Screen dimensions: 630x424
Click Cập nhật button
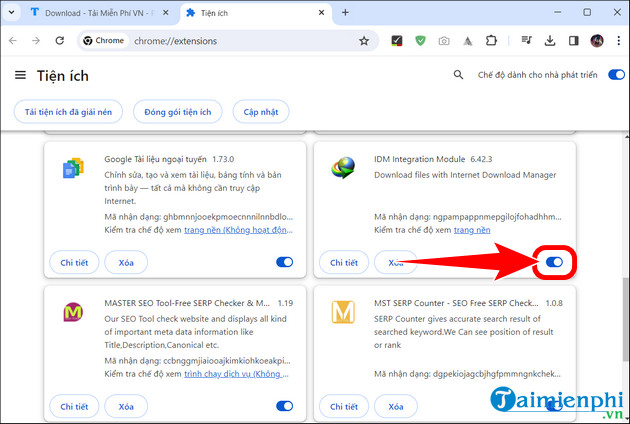tap(261, 112)
